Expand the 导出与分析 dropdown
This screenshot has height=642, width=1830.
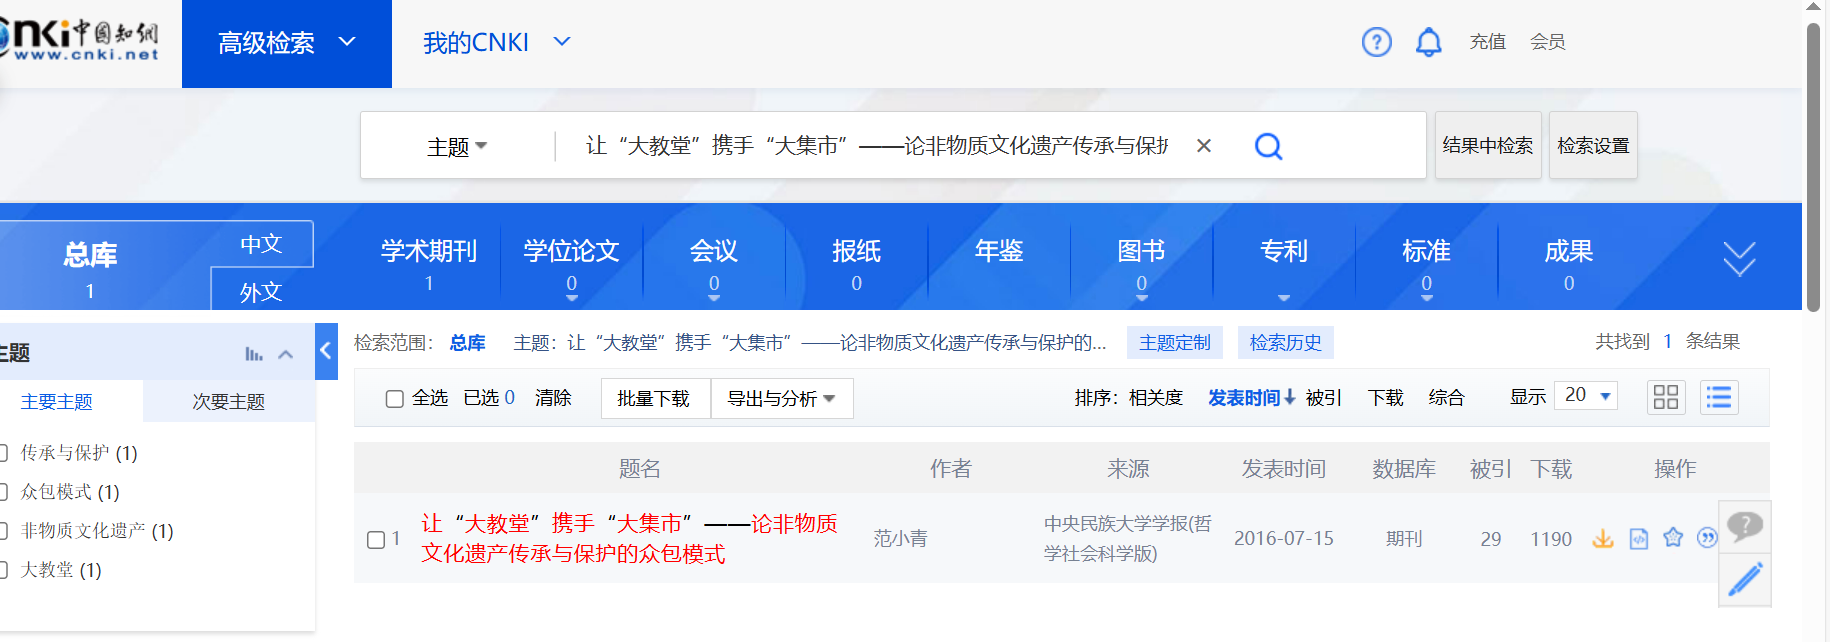pos(781,399)
